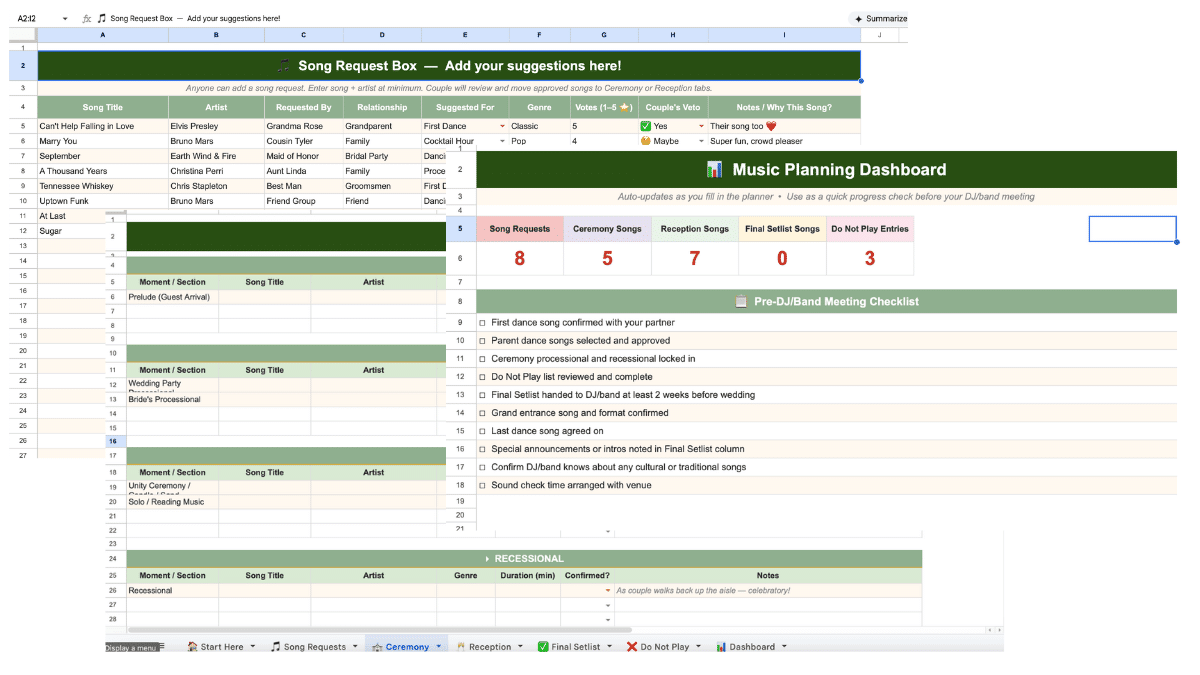Click the Song Title column header in row 4
Screen dimensions: 1200x675
[x=102, y=107]
